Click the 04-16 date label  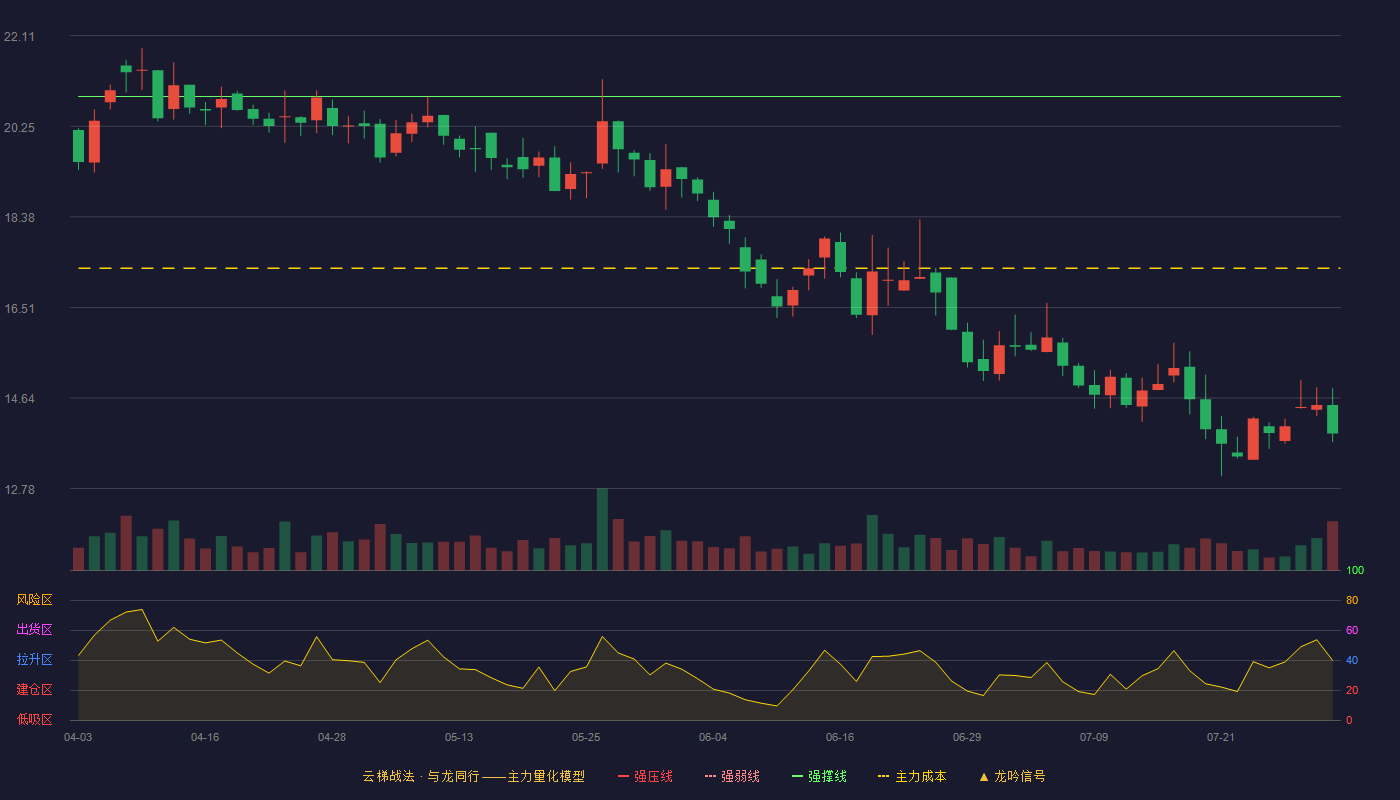pyautogui.click(x=205, y=737)
